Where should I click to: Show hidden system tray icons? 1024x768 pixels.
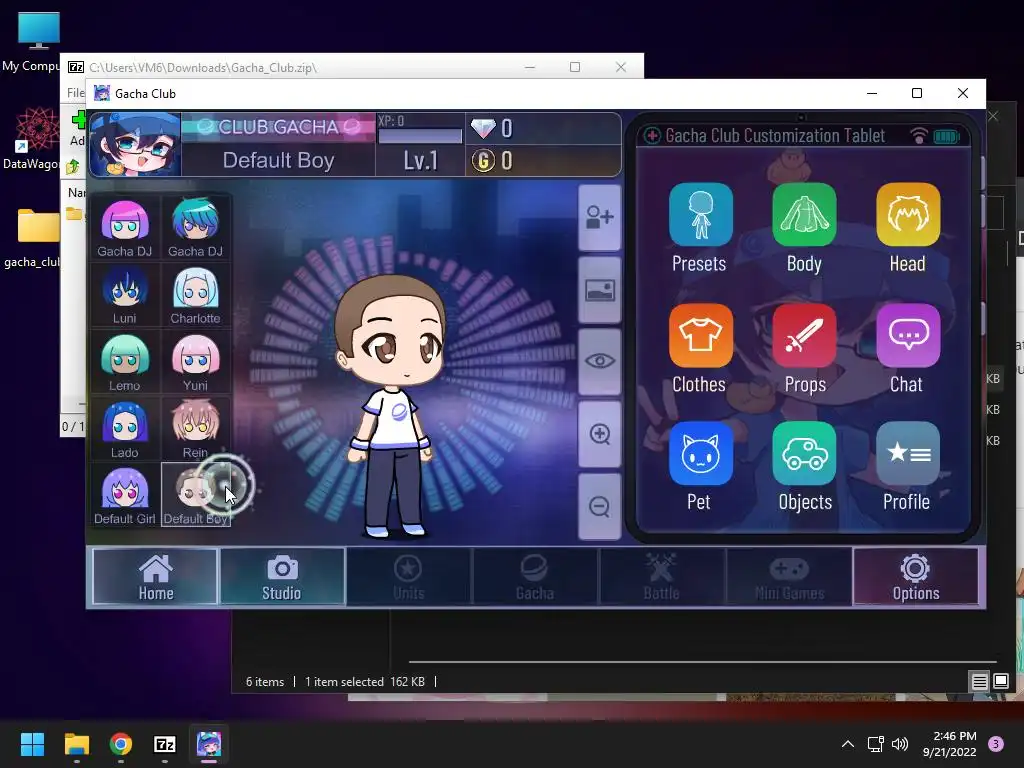click(x=848, y=744)
